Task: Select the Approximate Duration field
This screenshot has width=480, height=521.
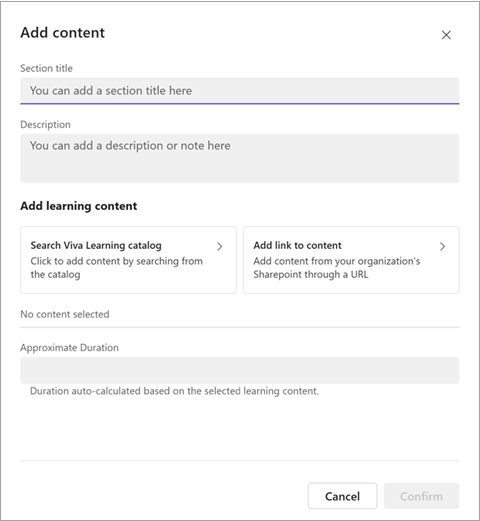Action: (x=240, y=370)
